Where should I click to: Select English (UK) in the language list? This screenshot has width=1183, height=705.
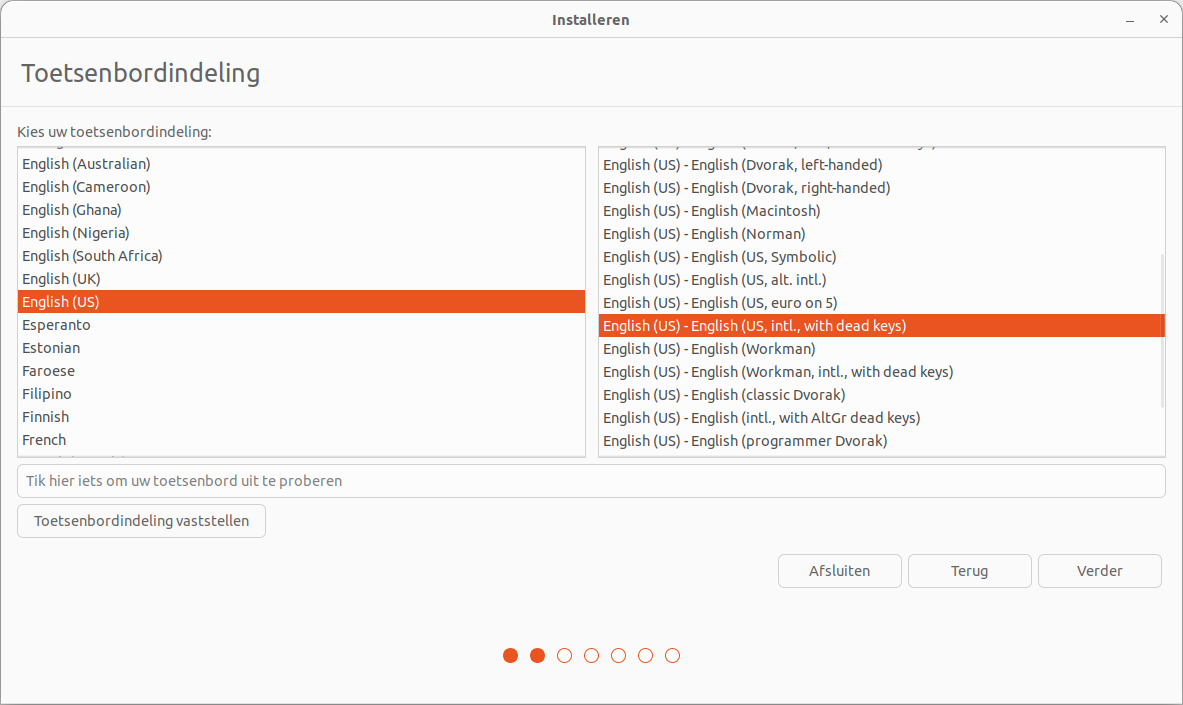pyautogui.click(x=61, y=279)
